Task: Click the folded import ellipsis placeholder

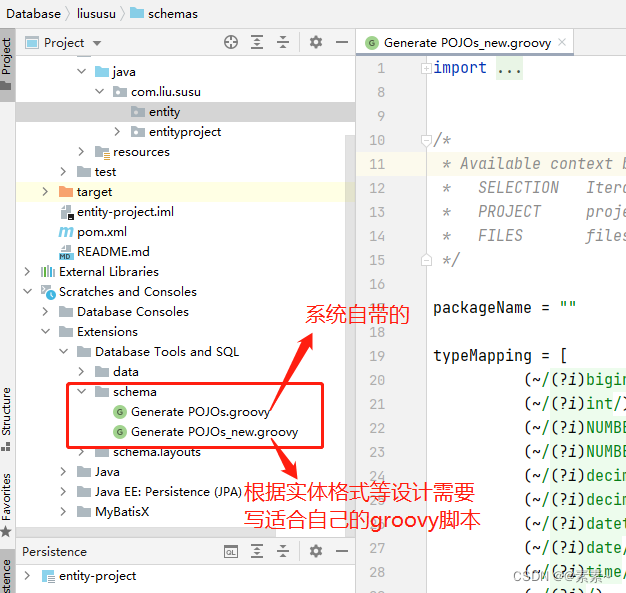Action: tap(509, 68)
